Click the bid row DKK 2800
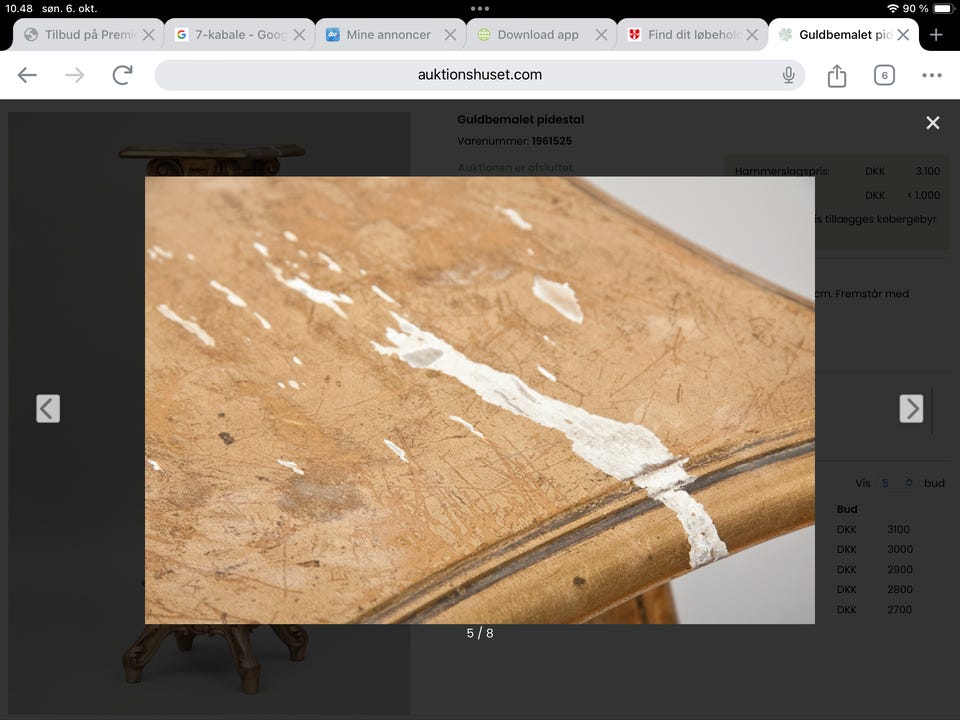Image resolution: width=960 pixels, height=720 pixels. (x=874, y=590)
